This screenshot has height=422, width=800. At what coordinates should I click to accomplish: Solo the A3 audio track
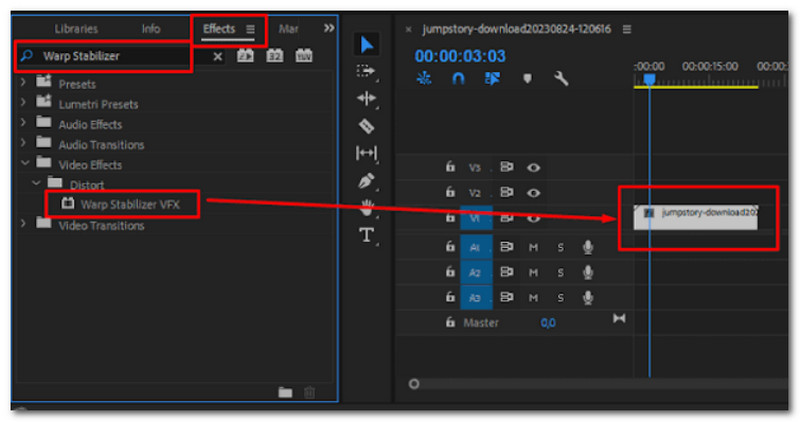(x=560, y=297)
